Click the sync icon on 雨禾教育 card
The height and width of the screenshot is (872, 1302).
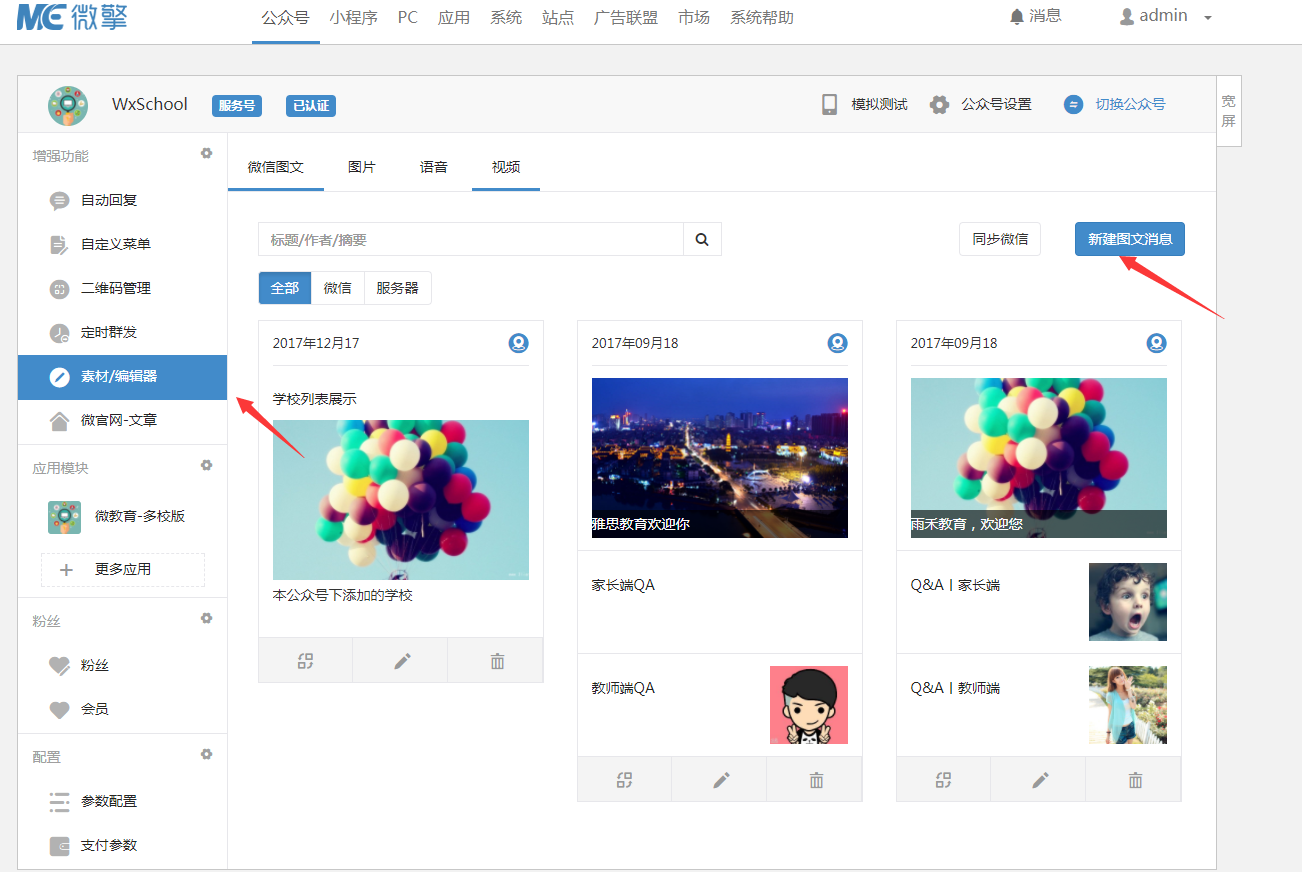[x=944, y=780]
